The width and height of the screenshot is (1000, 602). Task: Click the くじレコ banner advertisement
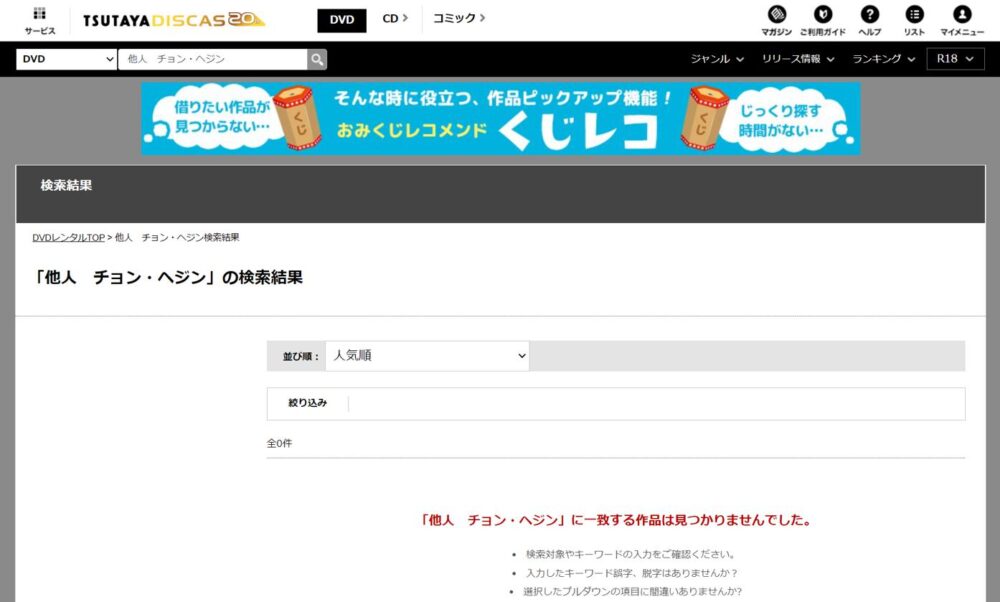tap(500, 119)
